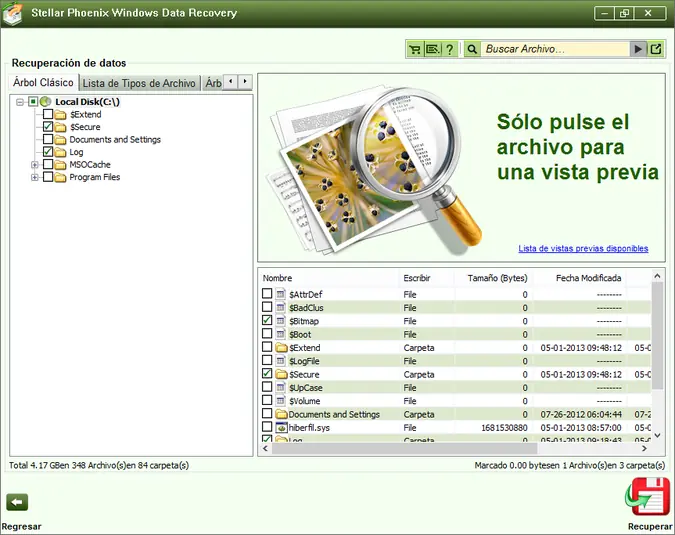Show more tabs with the right tab arrow
This screenshot has height=535, width=675.
[x=245, y=81]
